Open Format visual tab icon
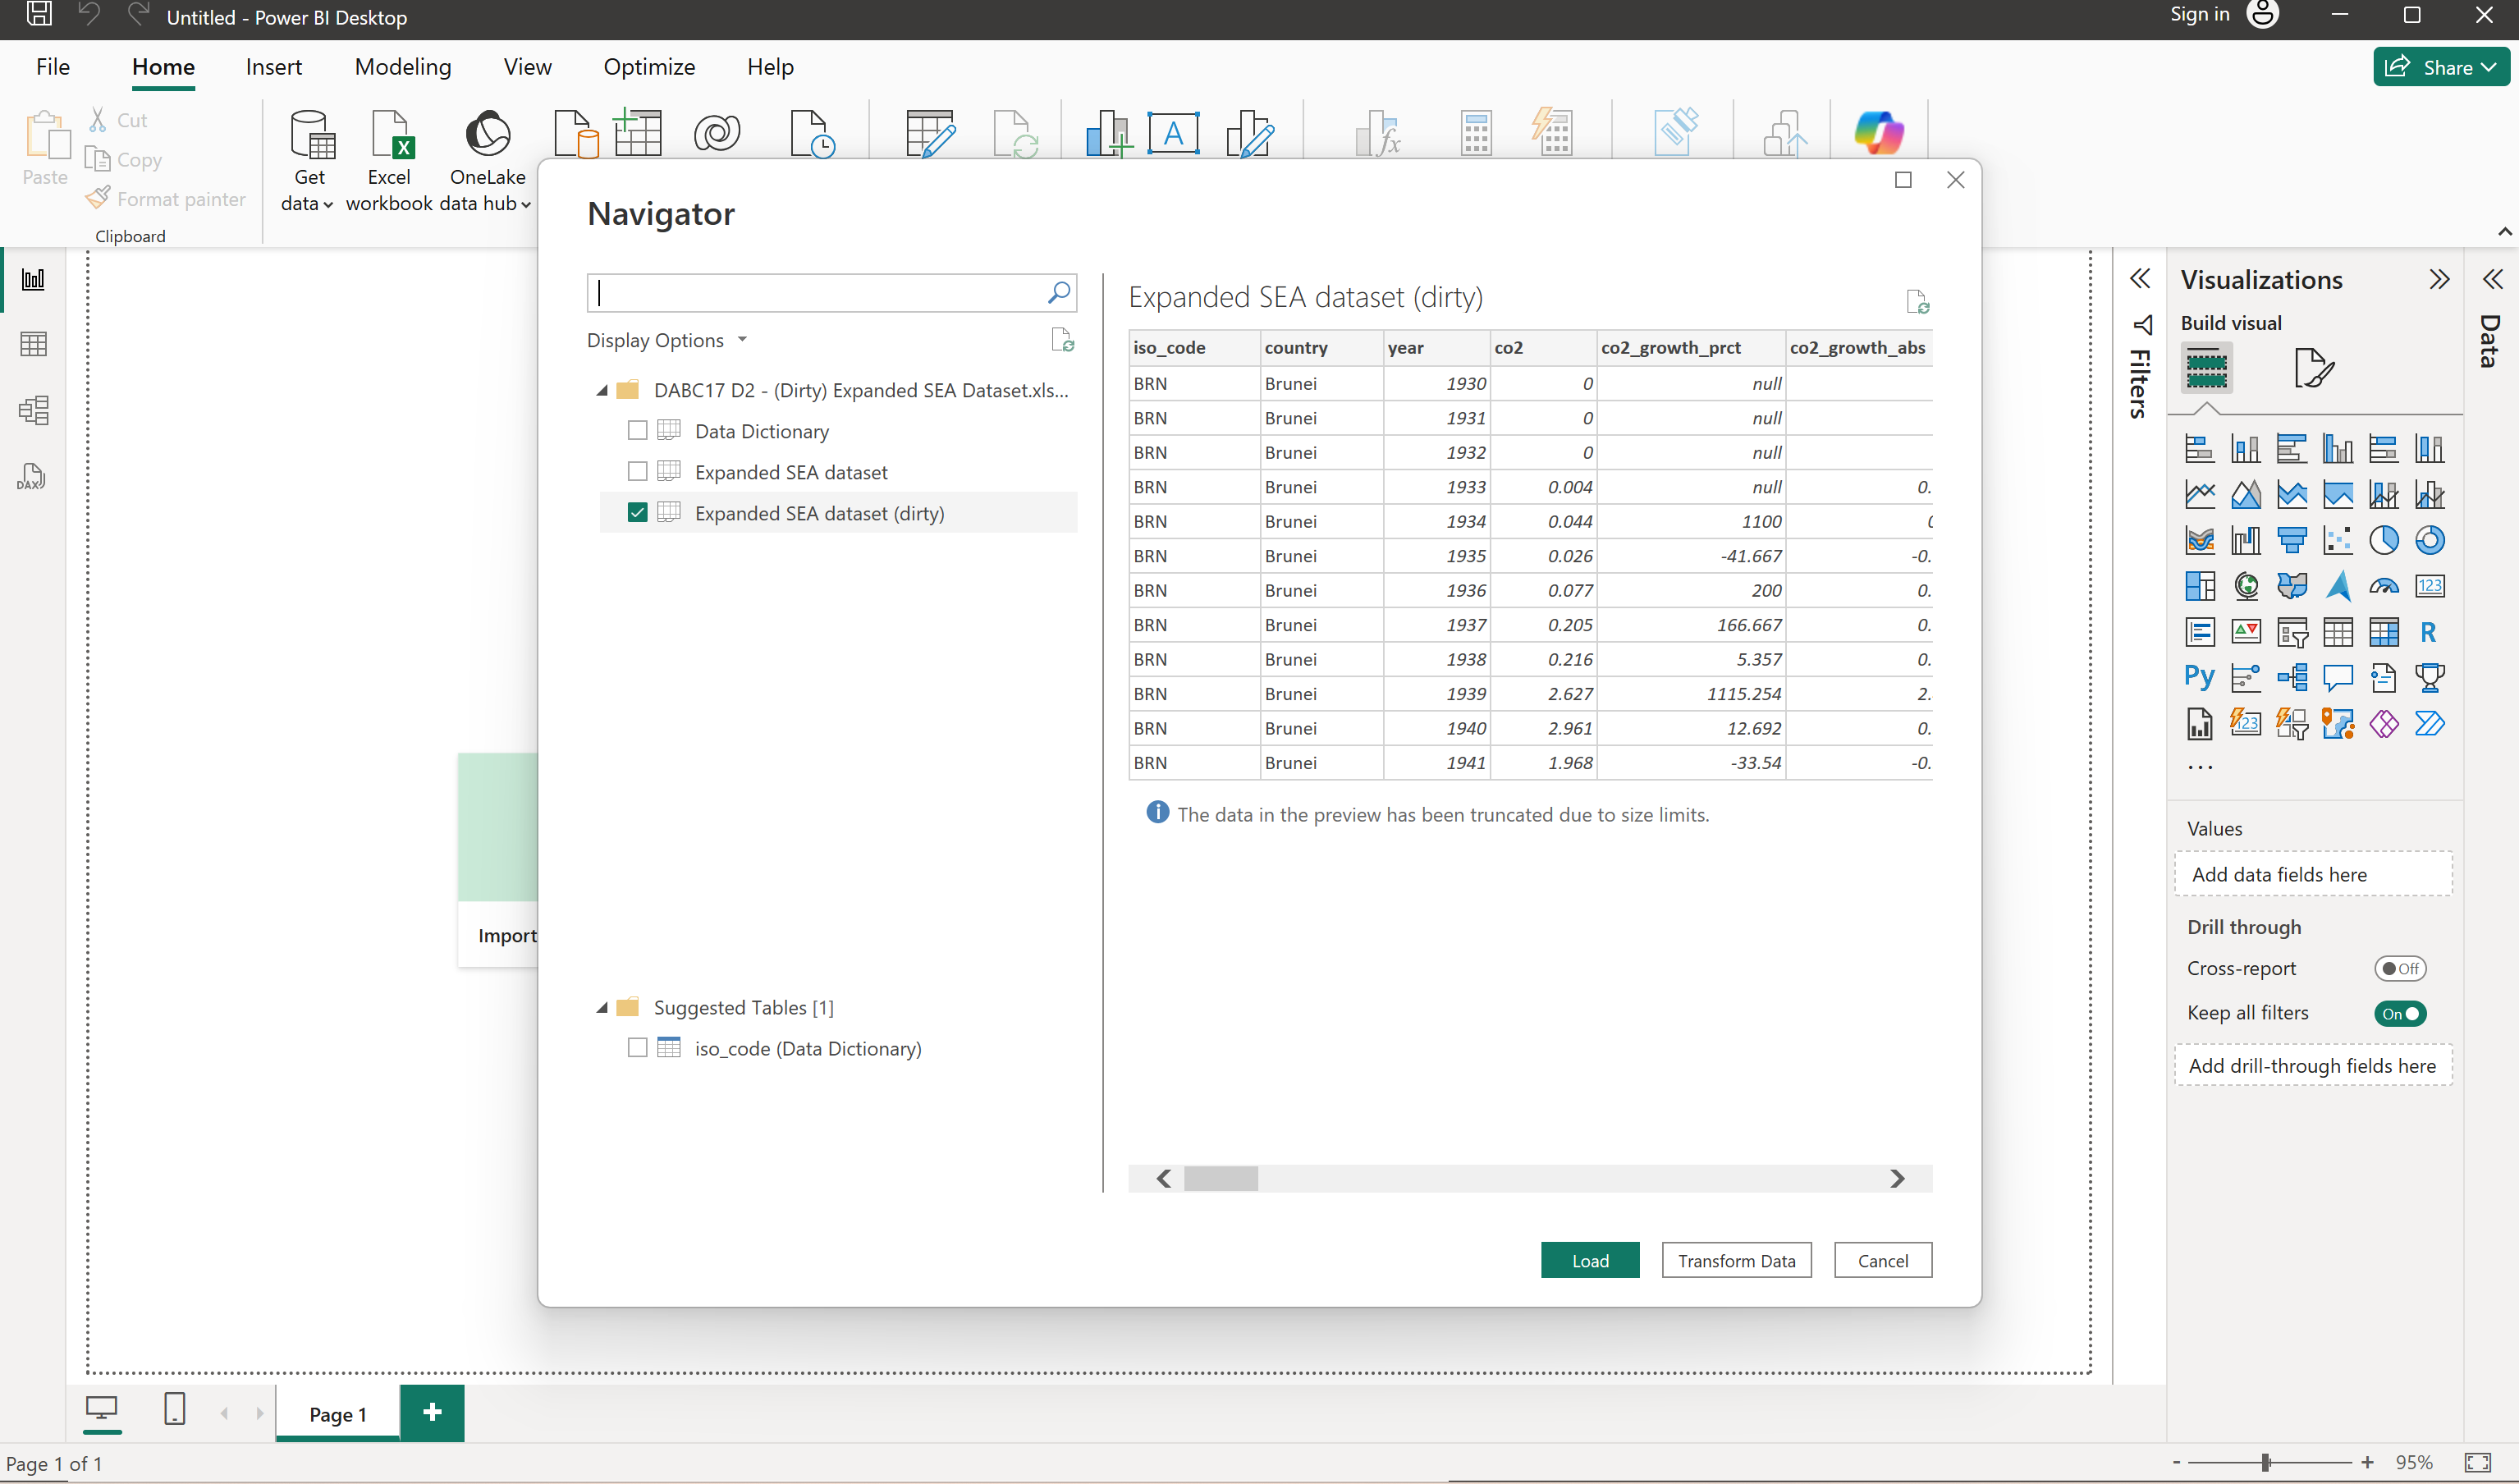This screenshot has height=1484, width=2519. point(2313,368)
